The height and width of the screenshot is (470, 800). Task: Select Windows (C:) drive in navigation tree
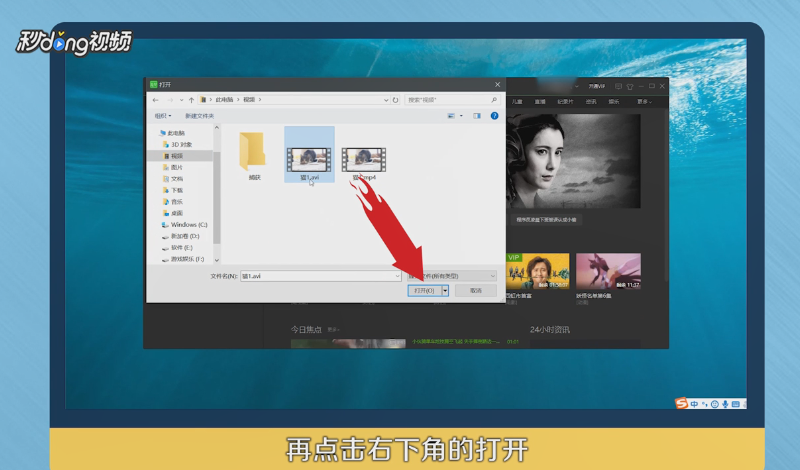[185, 225]
